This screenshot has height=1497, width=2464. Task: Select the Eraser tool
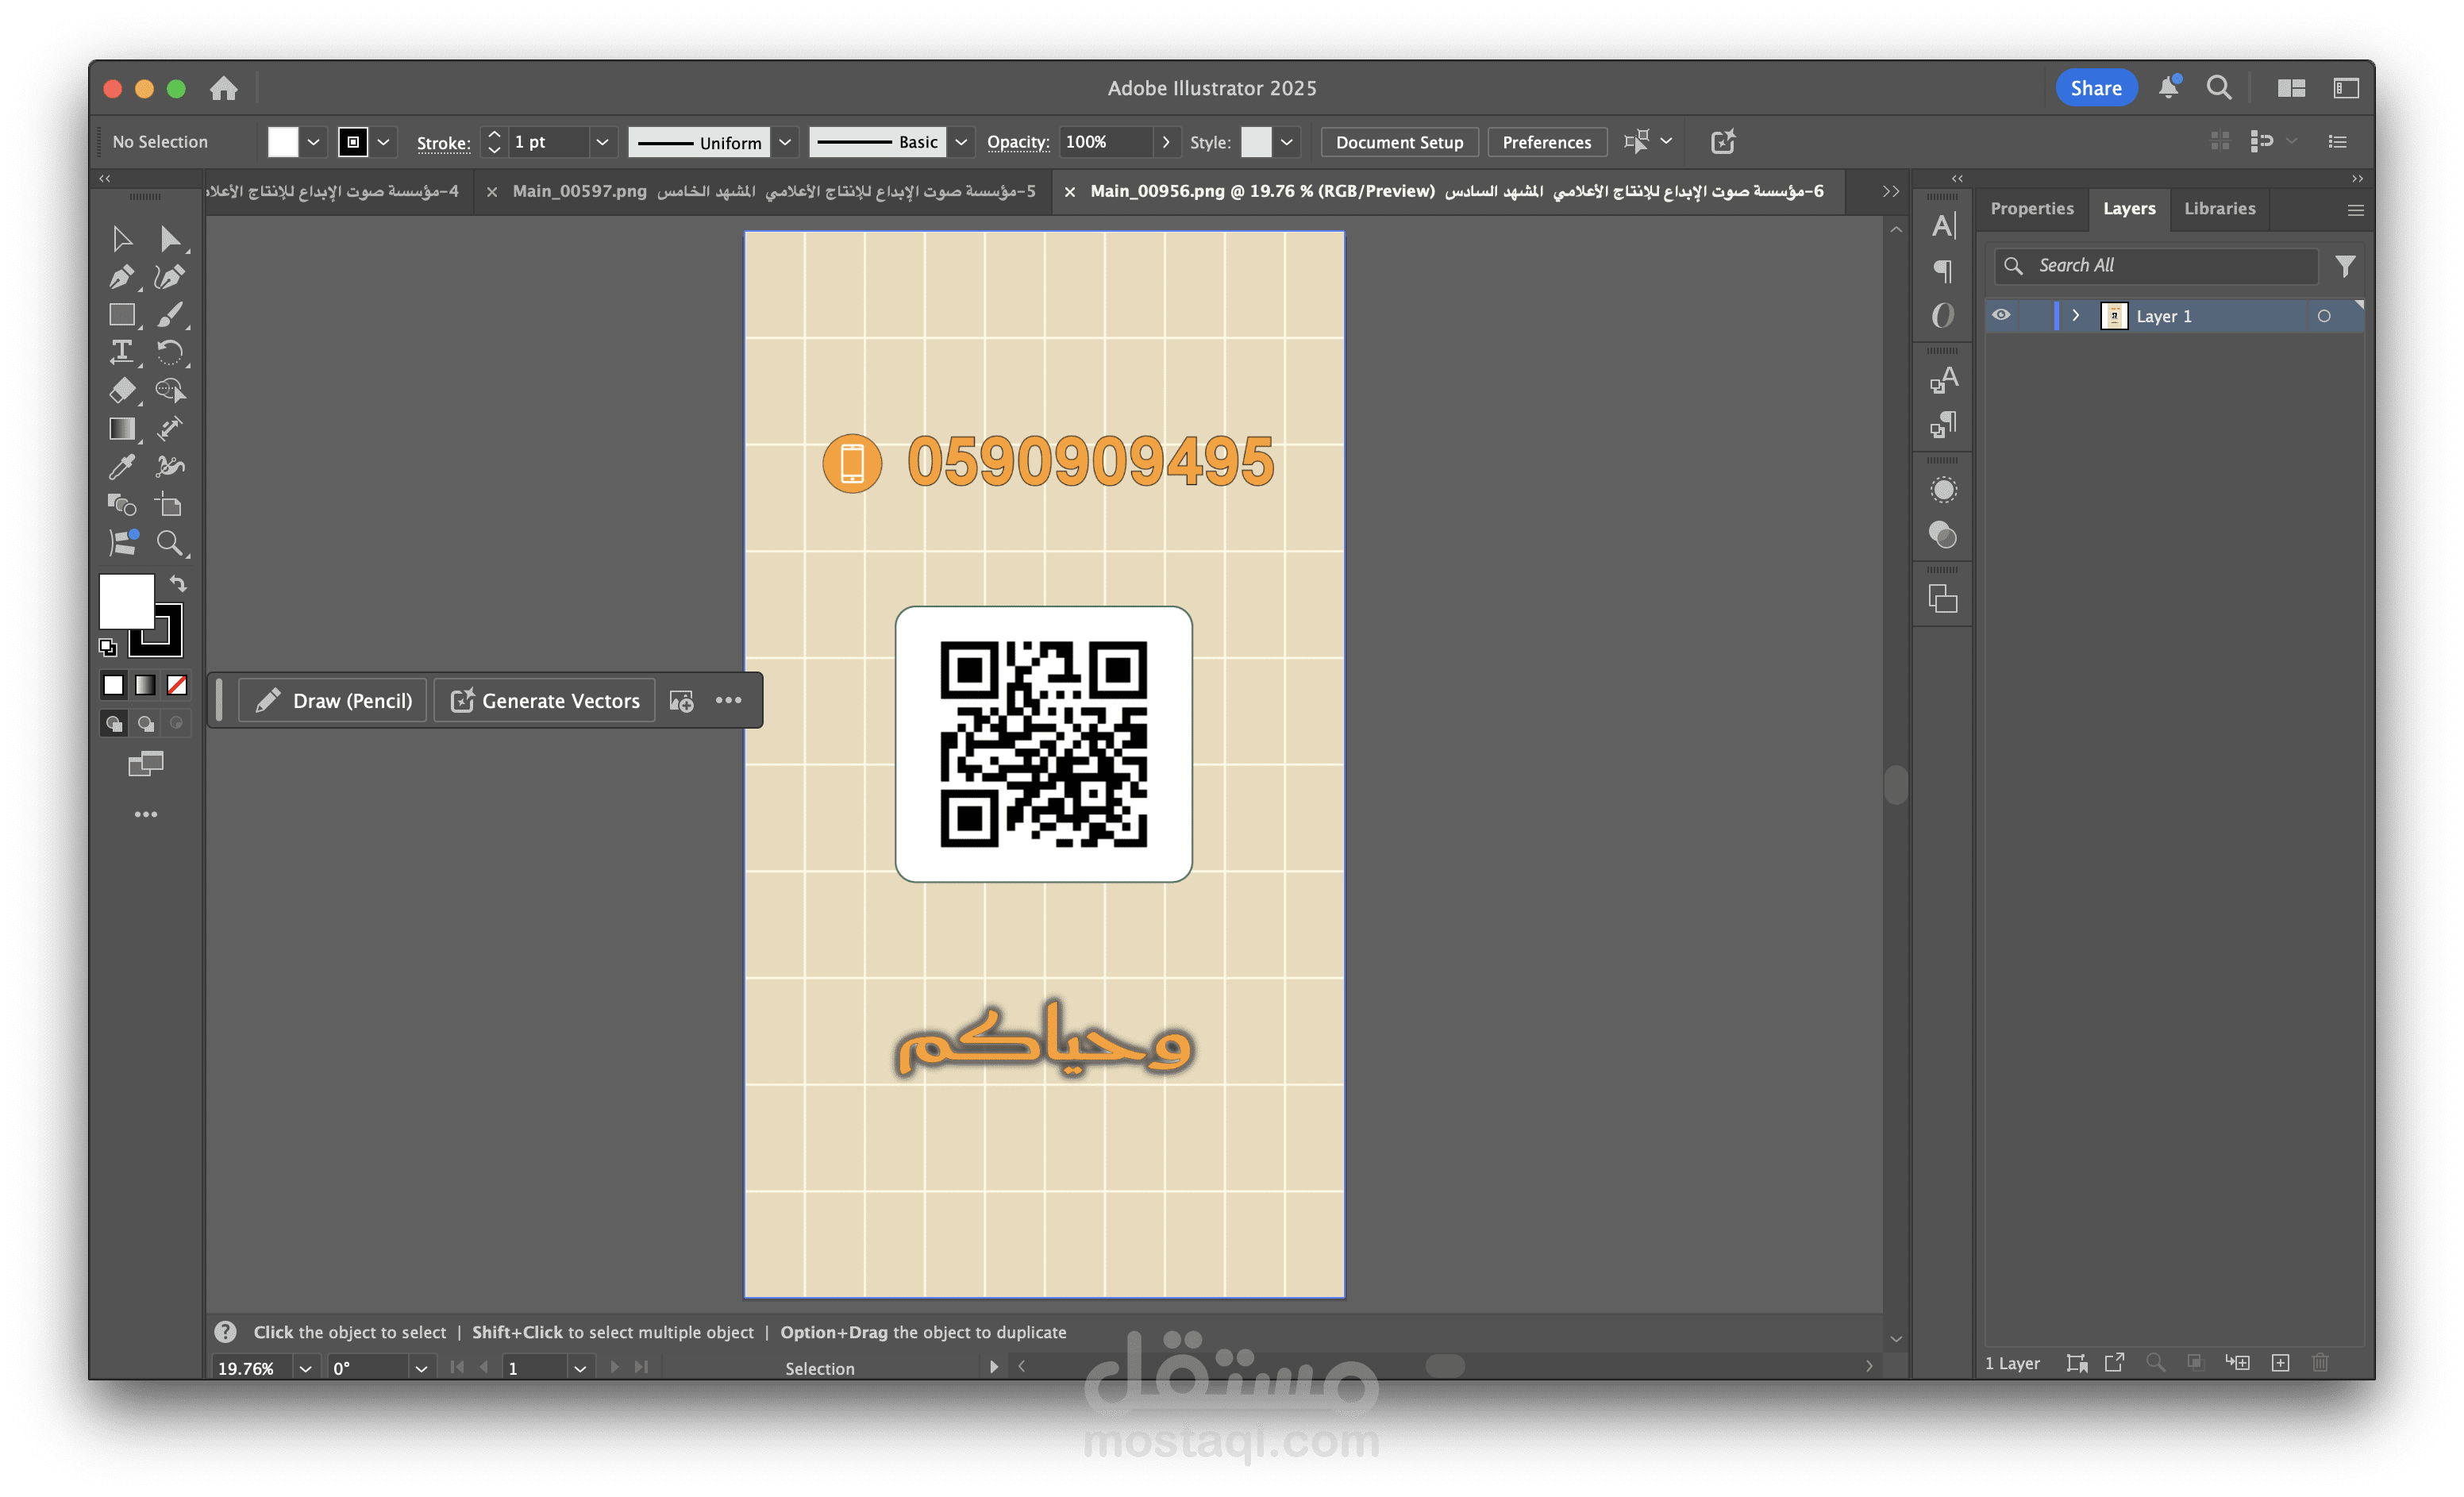(x=122, y=390)
